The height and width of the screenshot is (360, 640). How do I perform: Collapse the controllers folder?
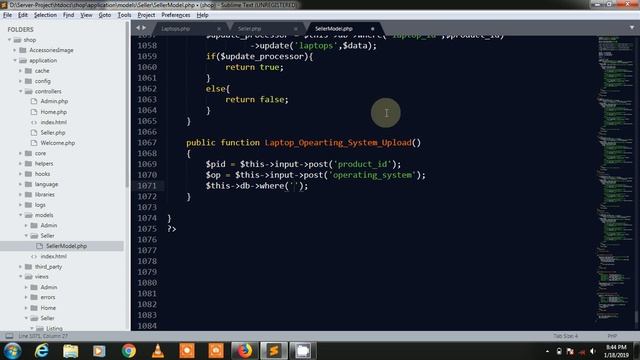(20, 91)
